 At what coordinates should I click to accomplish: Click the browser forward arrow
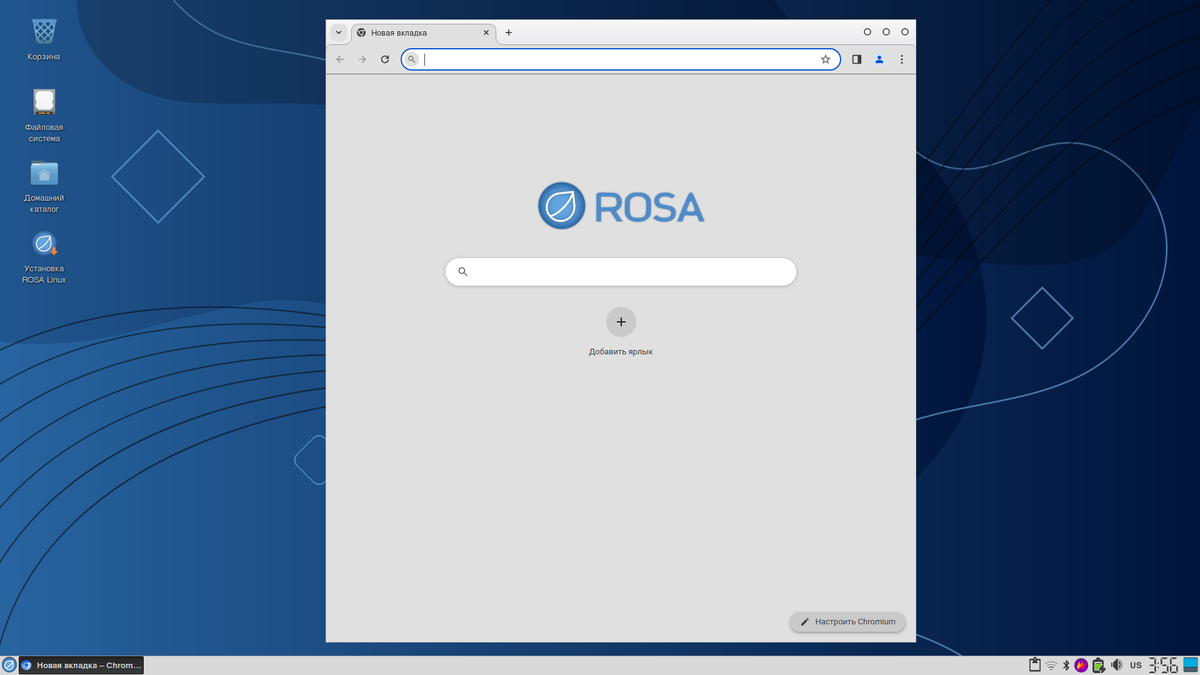[362, 60]
